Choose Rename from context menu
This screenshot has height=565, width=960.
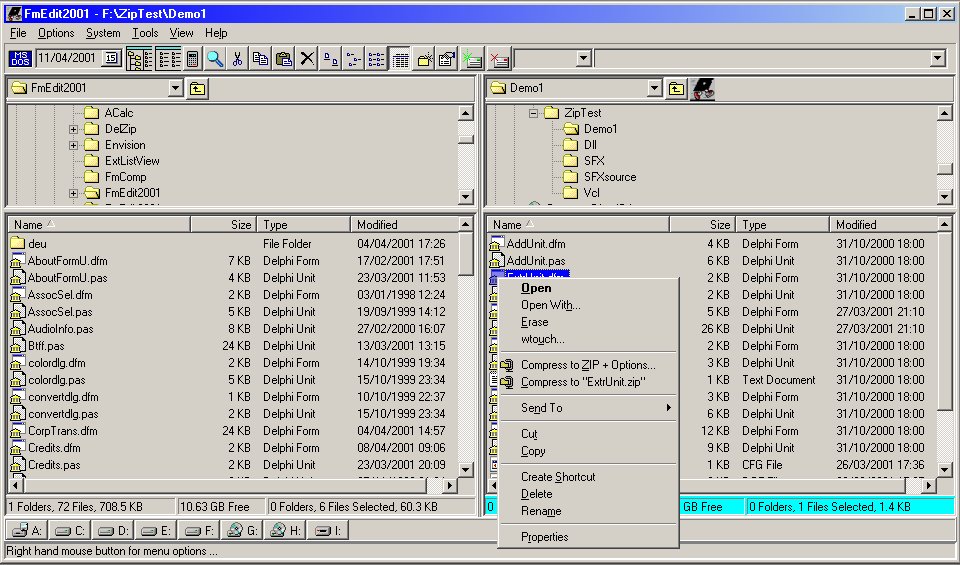(x=588, y=511)
